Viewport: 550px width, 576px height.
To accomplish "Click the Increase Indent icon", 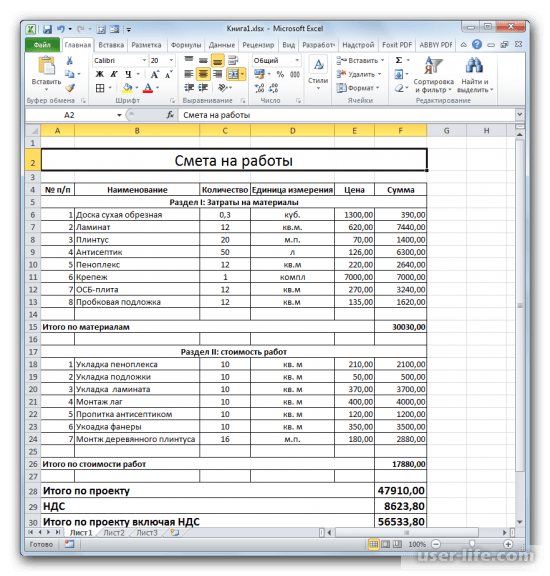I will [203, 88].
